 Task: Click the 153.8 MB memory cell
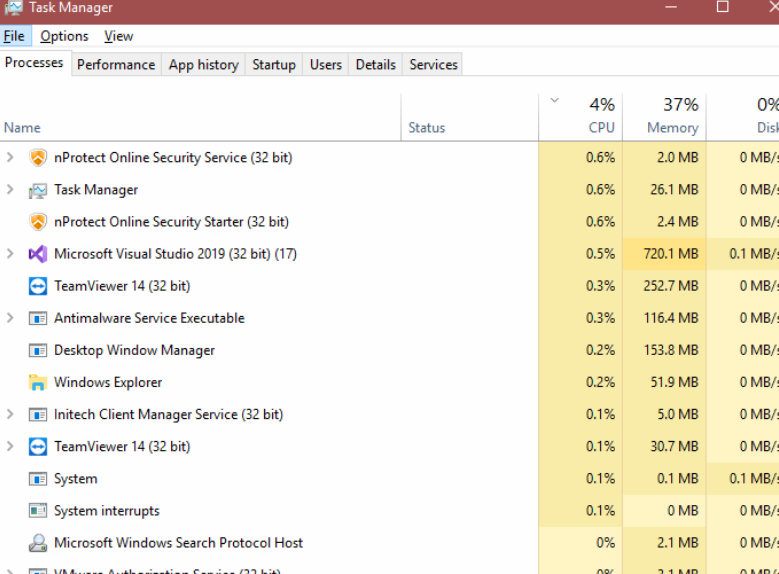665,350
